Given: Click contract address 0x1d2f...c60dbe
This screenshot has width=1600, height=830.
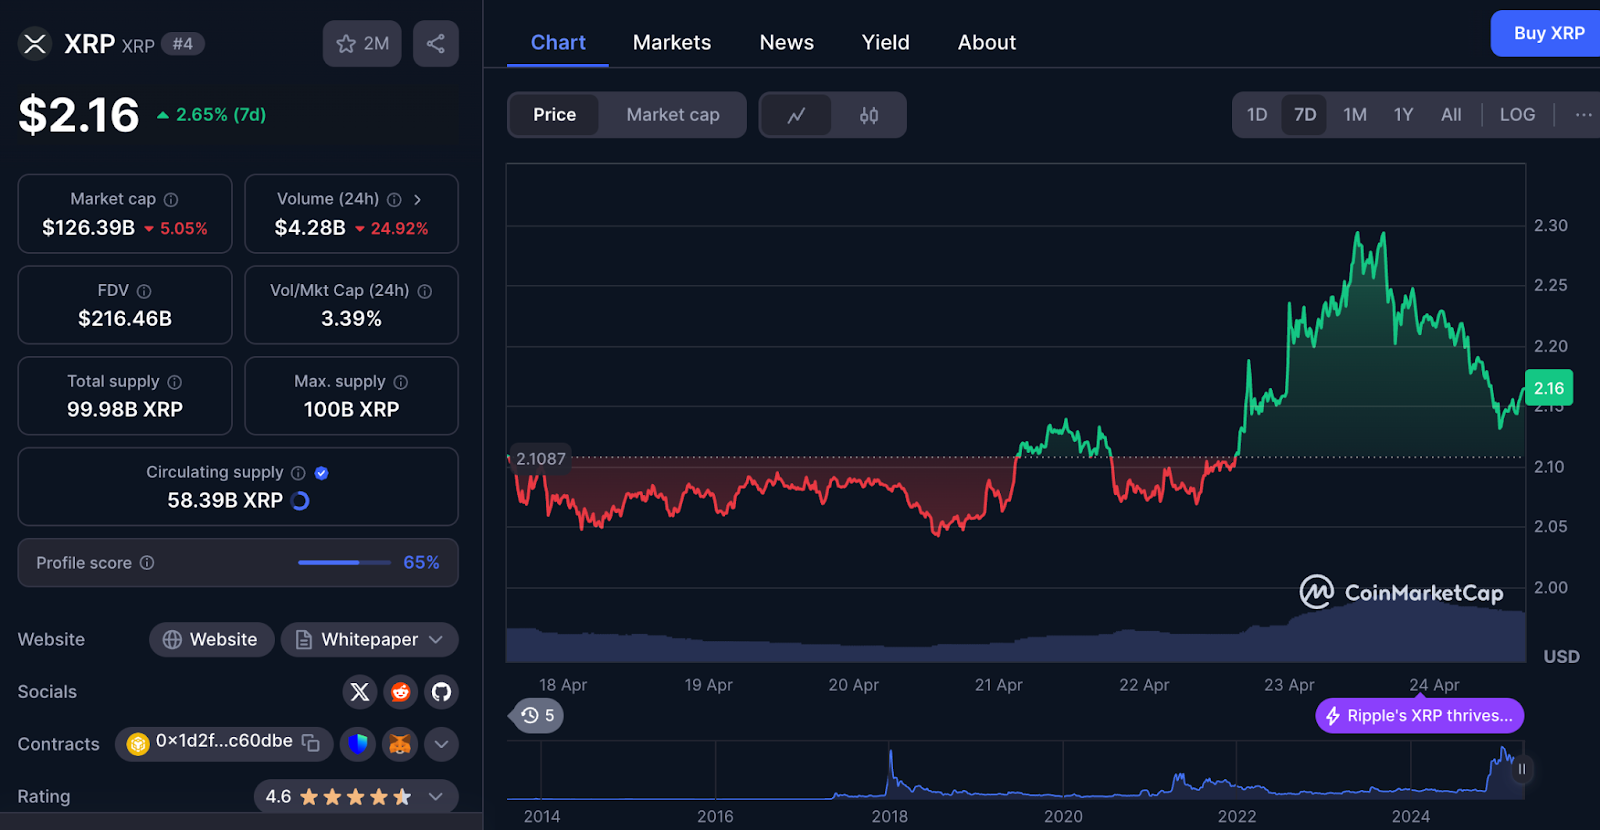Looking at the screenshot, I should point(224,742).
